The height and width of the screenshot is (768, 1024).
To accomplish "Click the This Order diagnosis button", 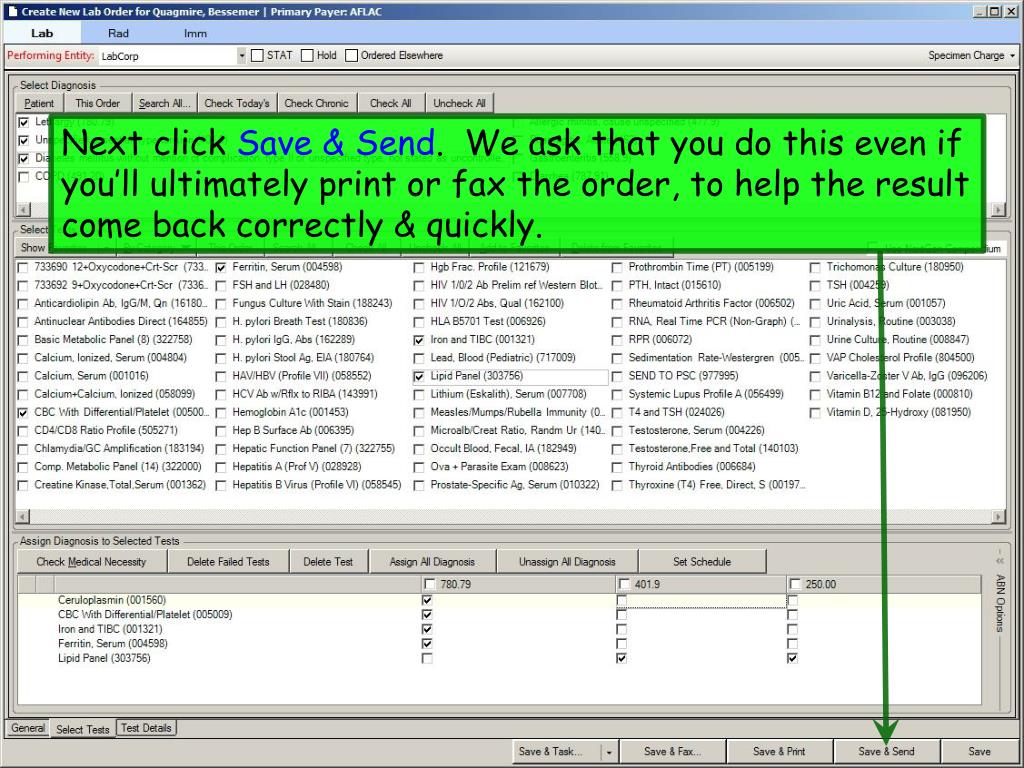I will pos(97,103).
